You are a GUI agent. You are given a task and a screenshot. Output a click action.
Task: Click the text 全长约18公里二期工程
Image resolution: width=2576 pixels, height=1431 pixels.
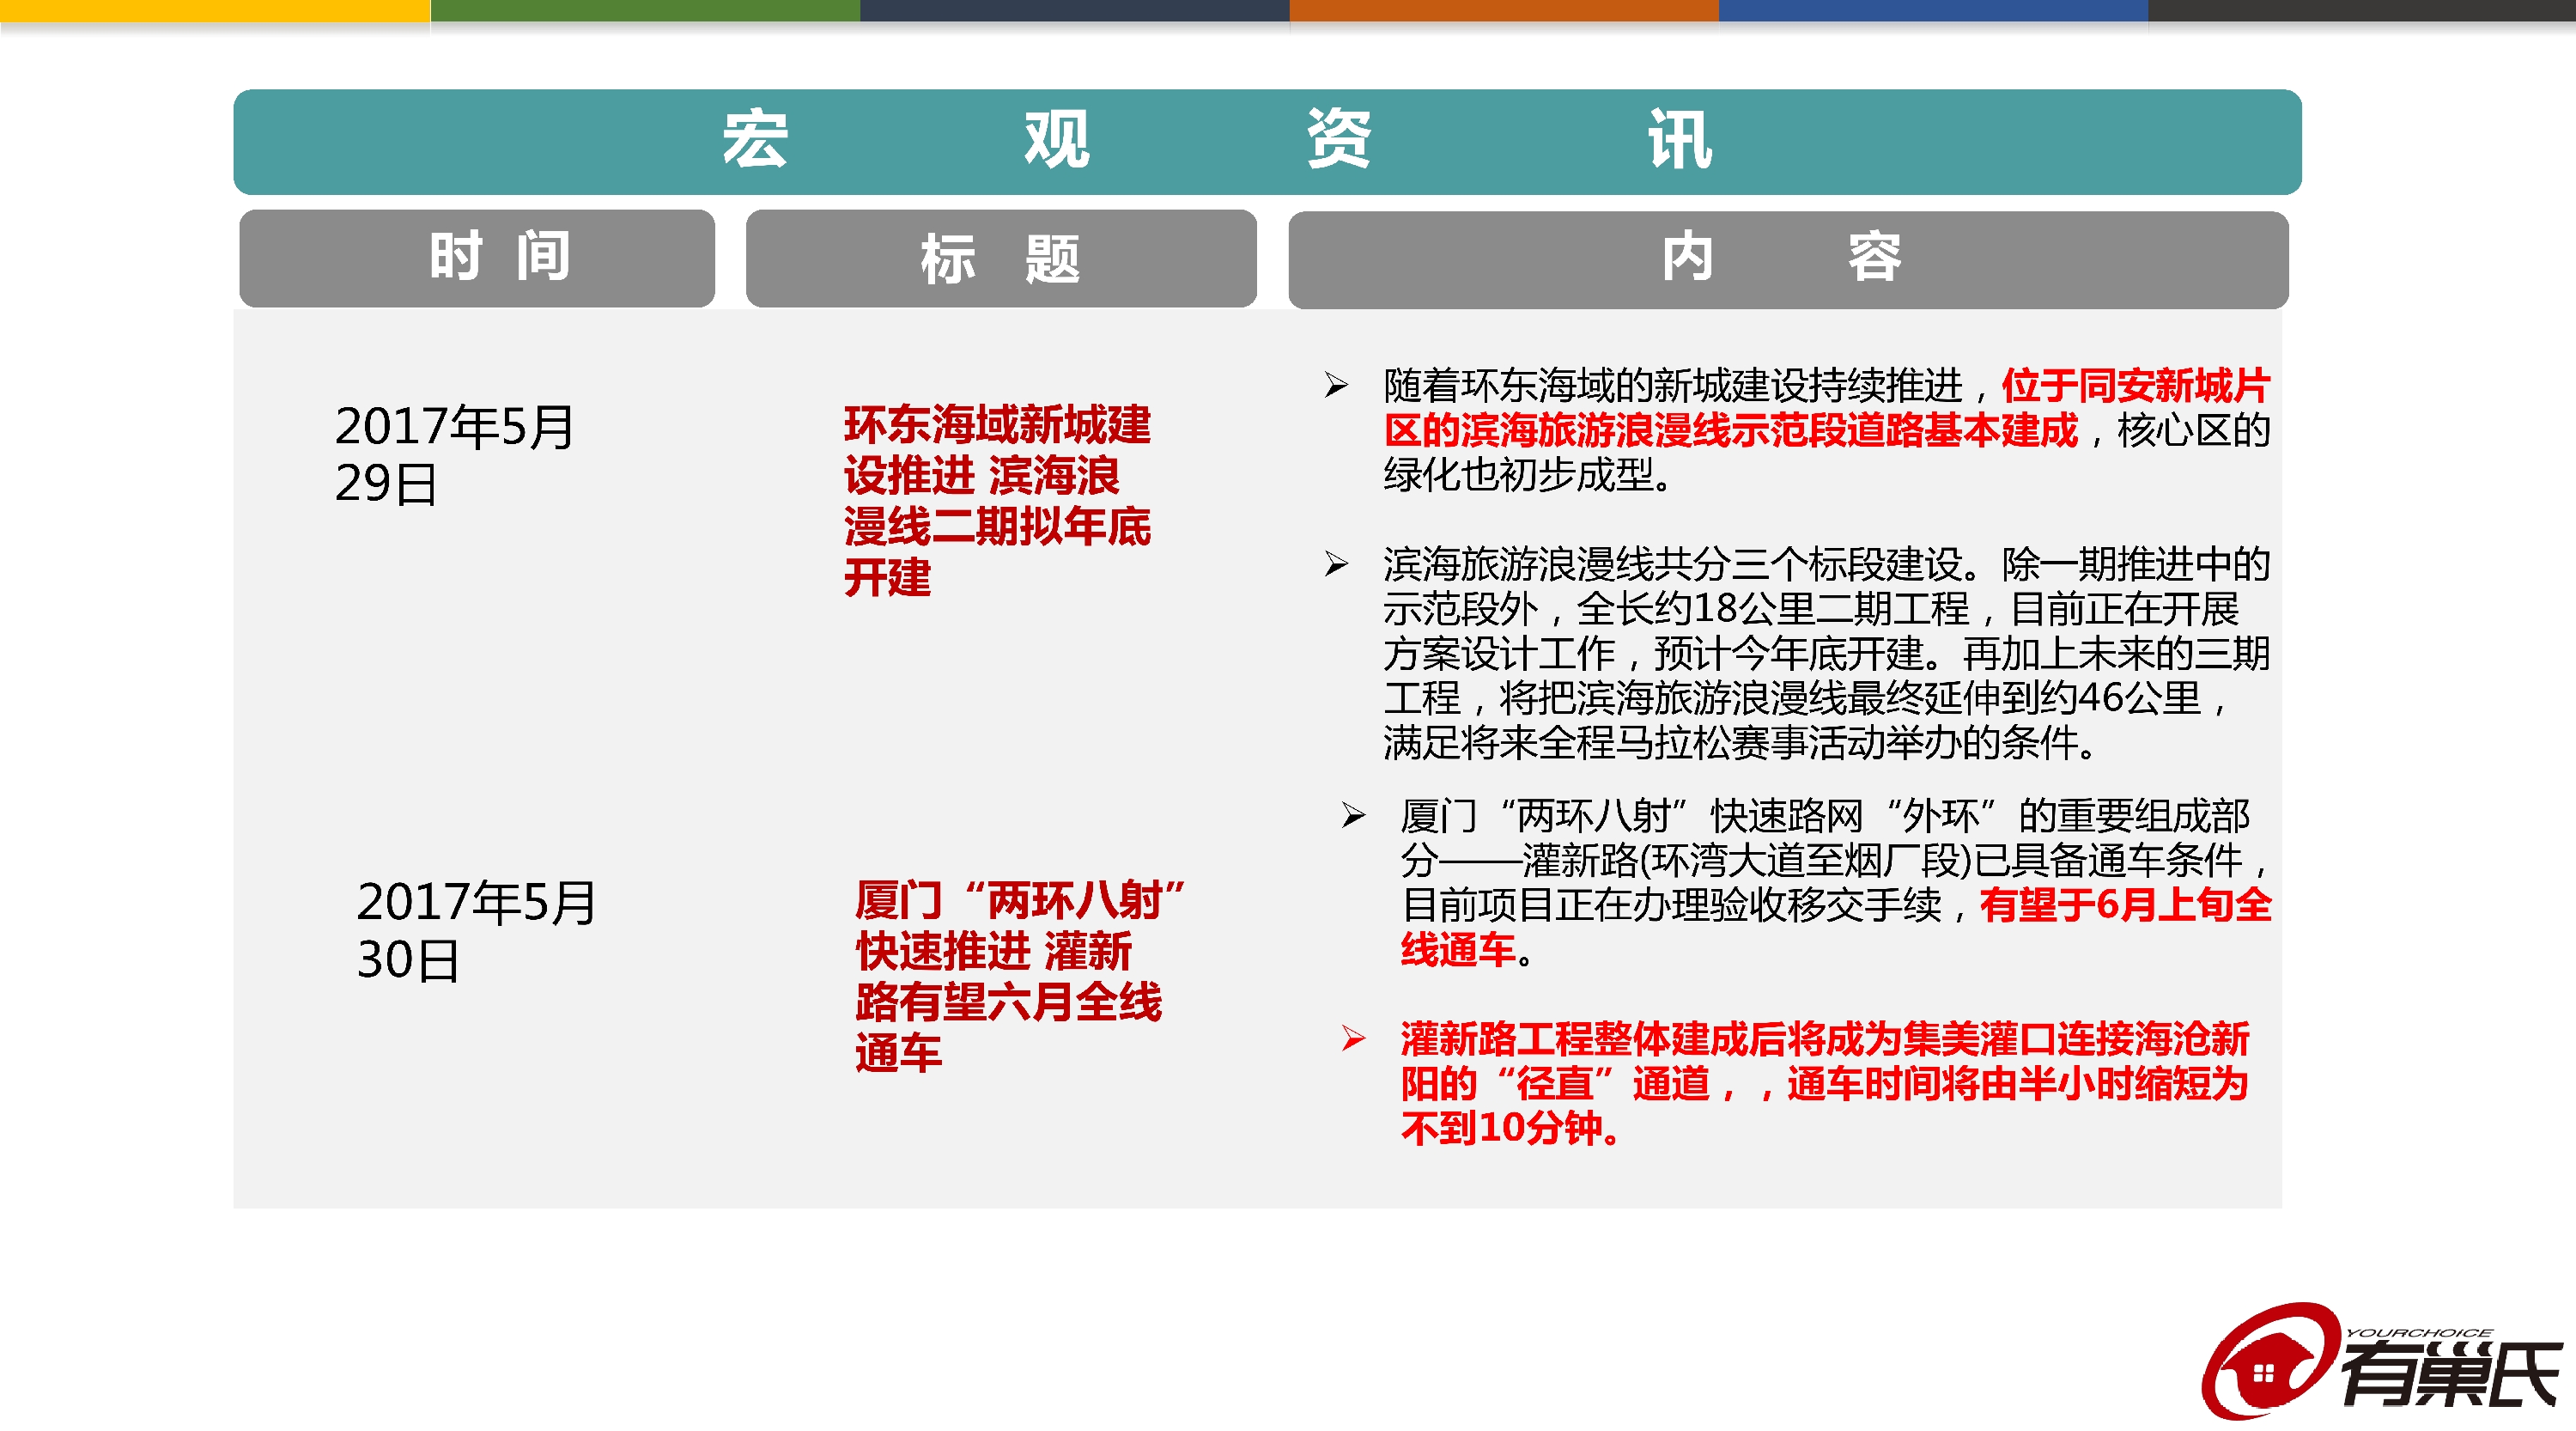tap(1772, 608)
